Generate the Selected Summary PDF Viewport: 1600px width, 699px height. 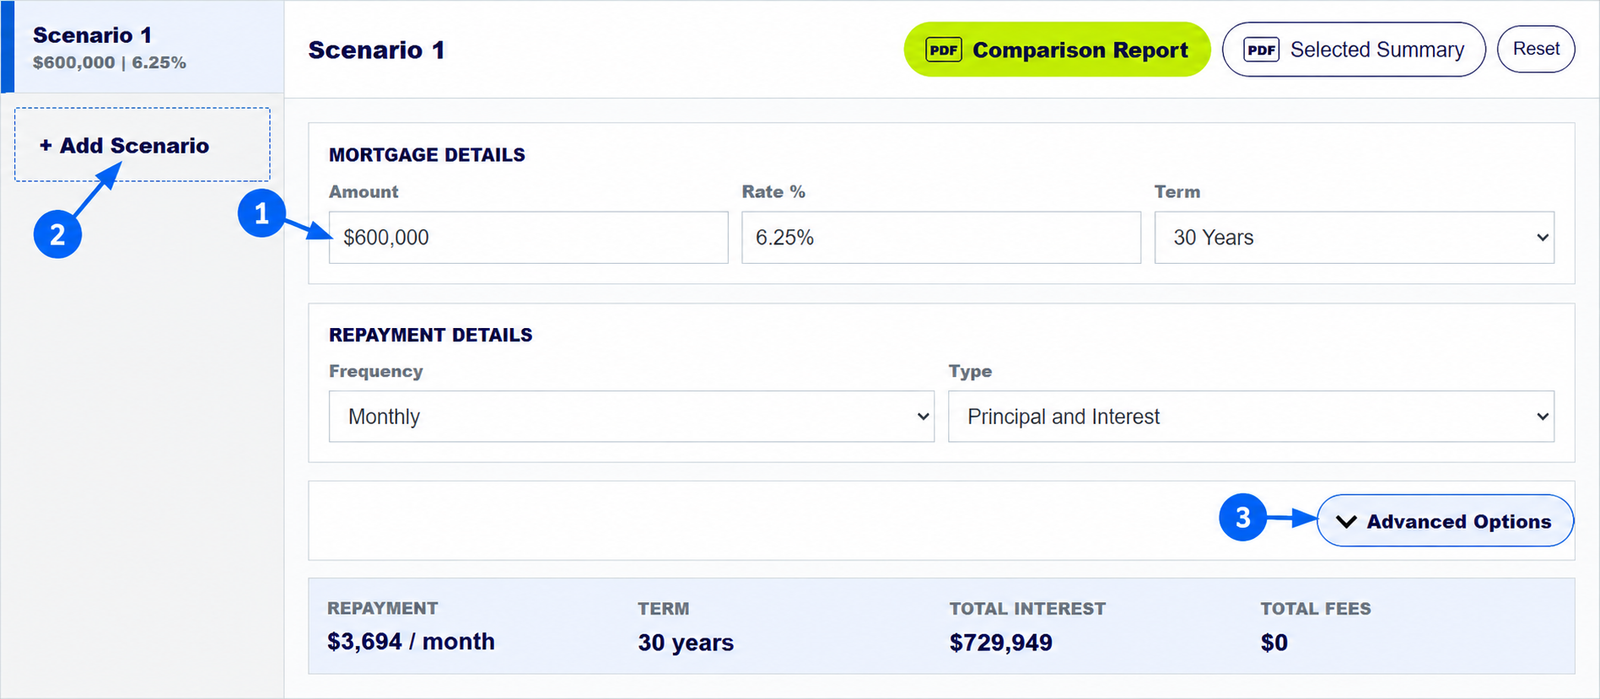[1354, 50]
